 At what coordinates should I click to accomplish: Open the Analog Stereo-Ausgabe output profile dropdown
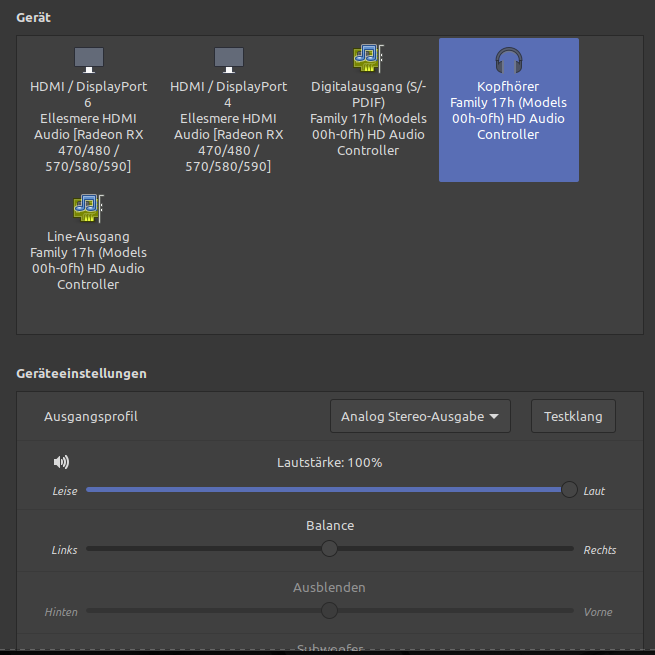point(419,416)
